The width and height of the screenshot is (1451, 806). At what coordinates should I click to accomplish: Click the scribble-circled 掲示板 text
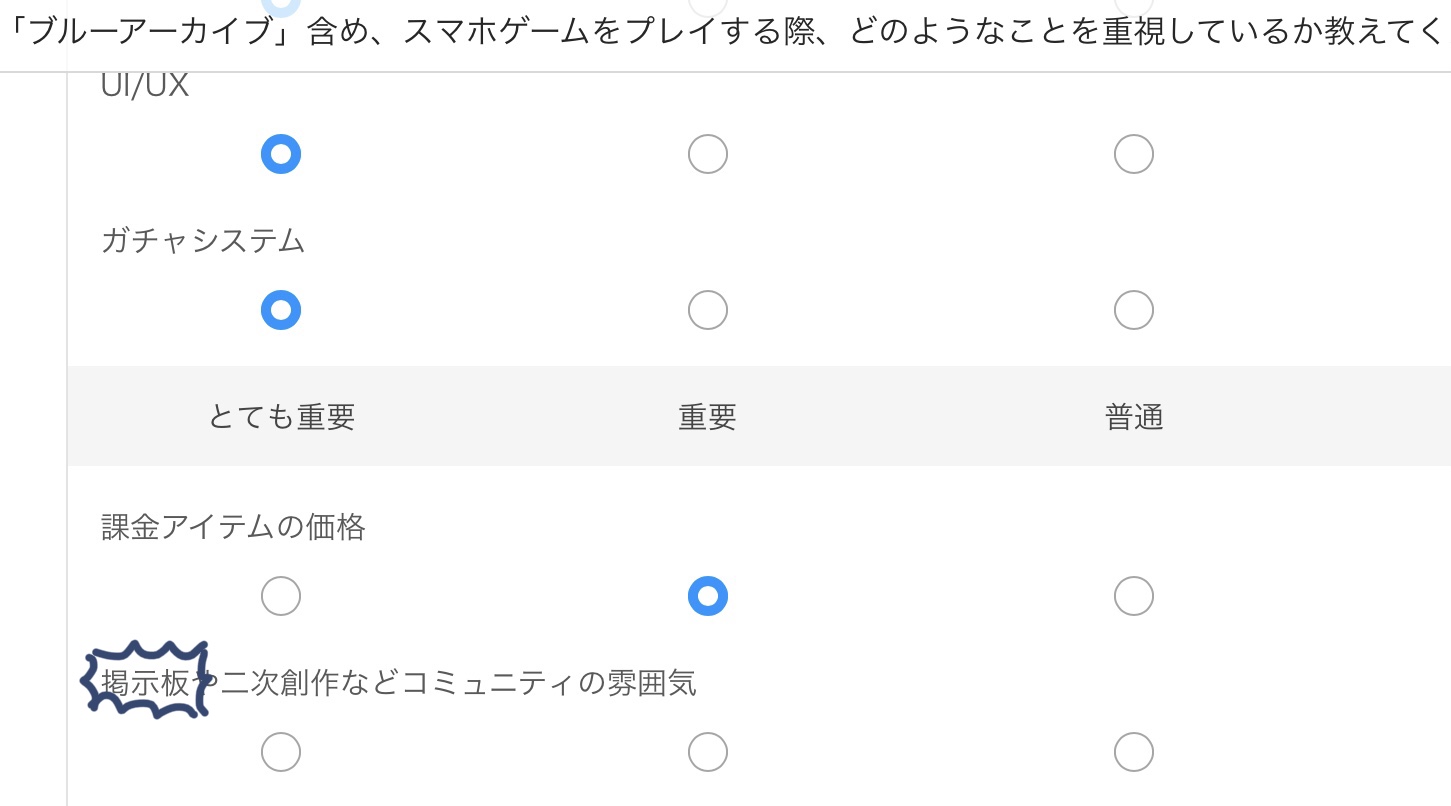click(x=146, y=683)
